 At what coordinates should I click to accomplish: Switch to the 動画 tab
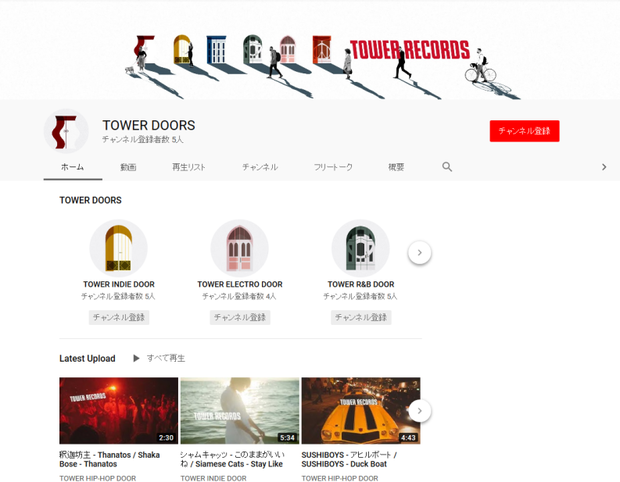[x=128, y=167]
